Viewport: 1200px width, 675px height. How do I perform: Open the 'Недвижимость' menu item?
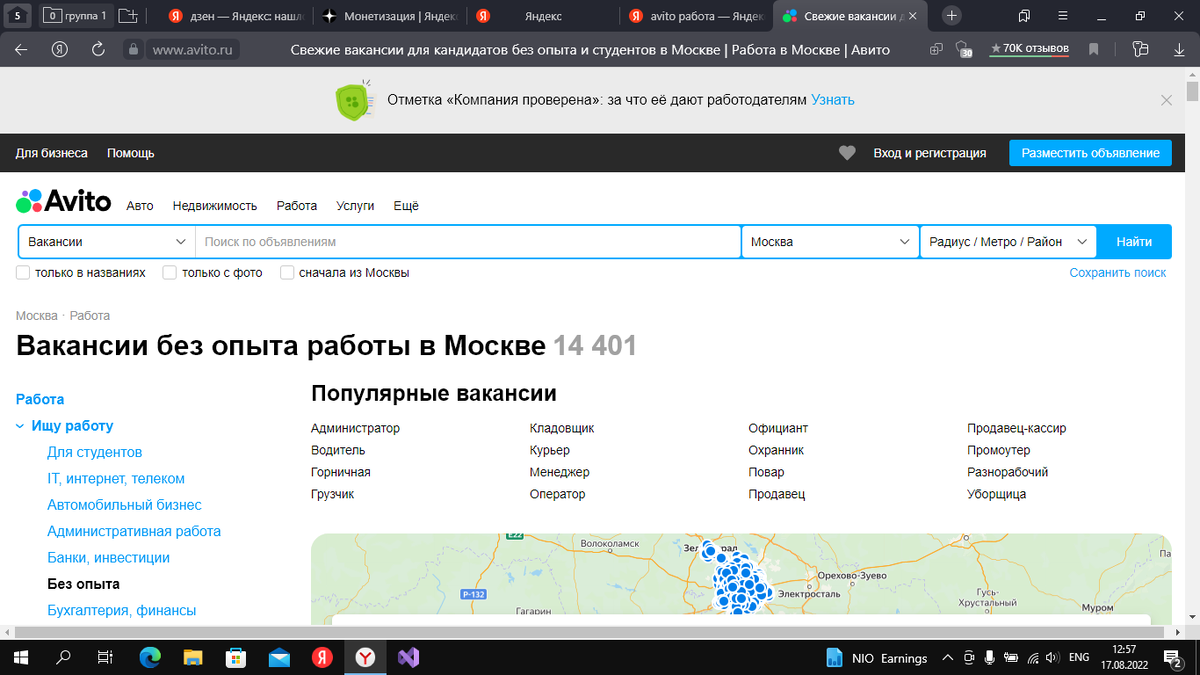pos(215,206)
